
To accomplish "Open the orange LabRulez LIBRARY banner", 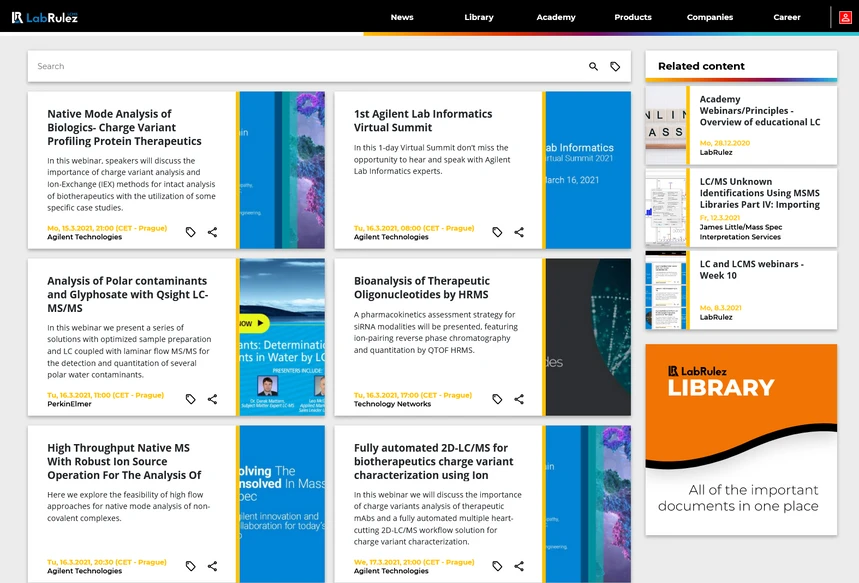I will click(741, 439).
